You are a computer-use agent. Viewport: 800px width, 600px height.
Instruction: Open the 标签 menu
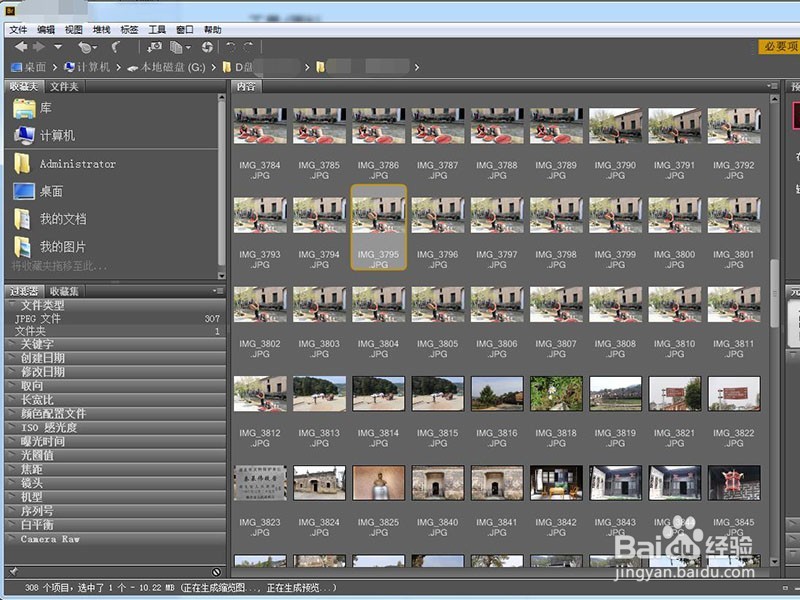(129, 30)
